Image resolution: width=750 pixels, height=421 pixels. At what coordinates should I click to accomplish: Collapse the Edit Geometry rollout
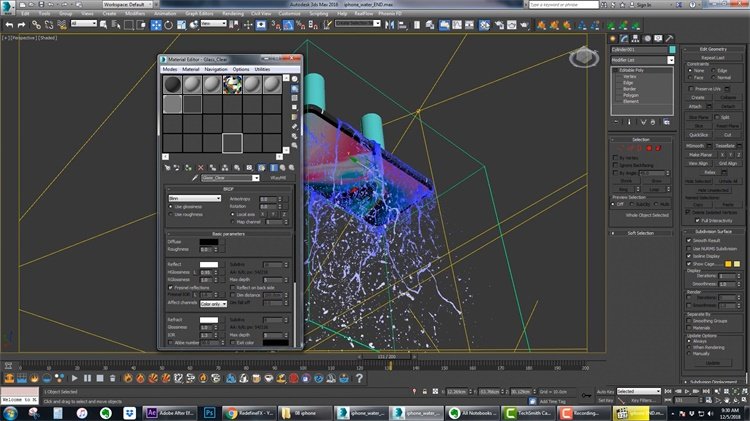pos(713,49)
